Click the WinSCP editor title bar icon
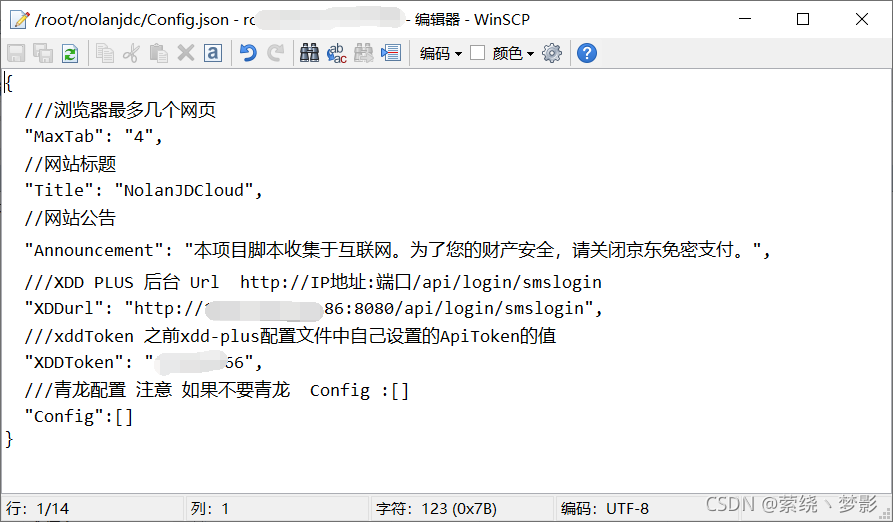This screenshot has width=893, height=522. tap(19, 19)
